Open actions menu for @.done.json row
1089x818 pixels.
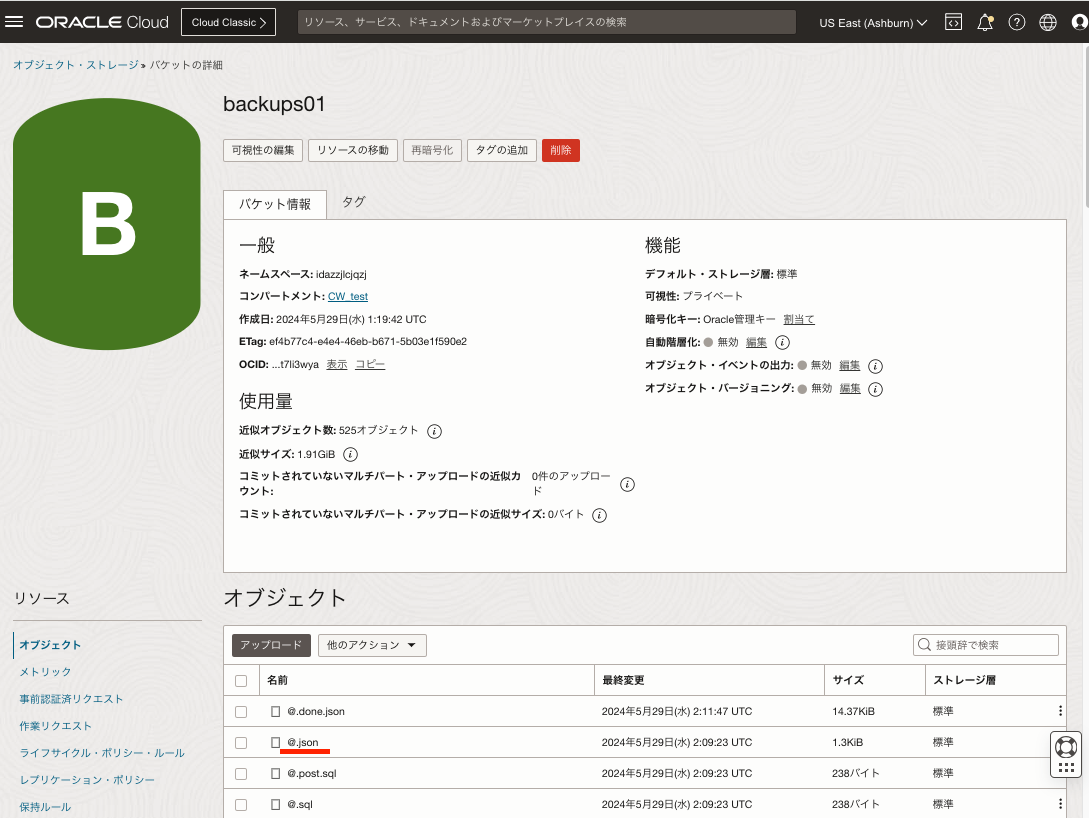click(x=1060, y=711)
